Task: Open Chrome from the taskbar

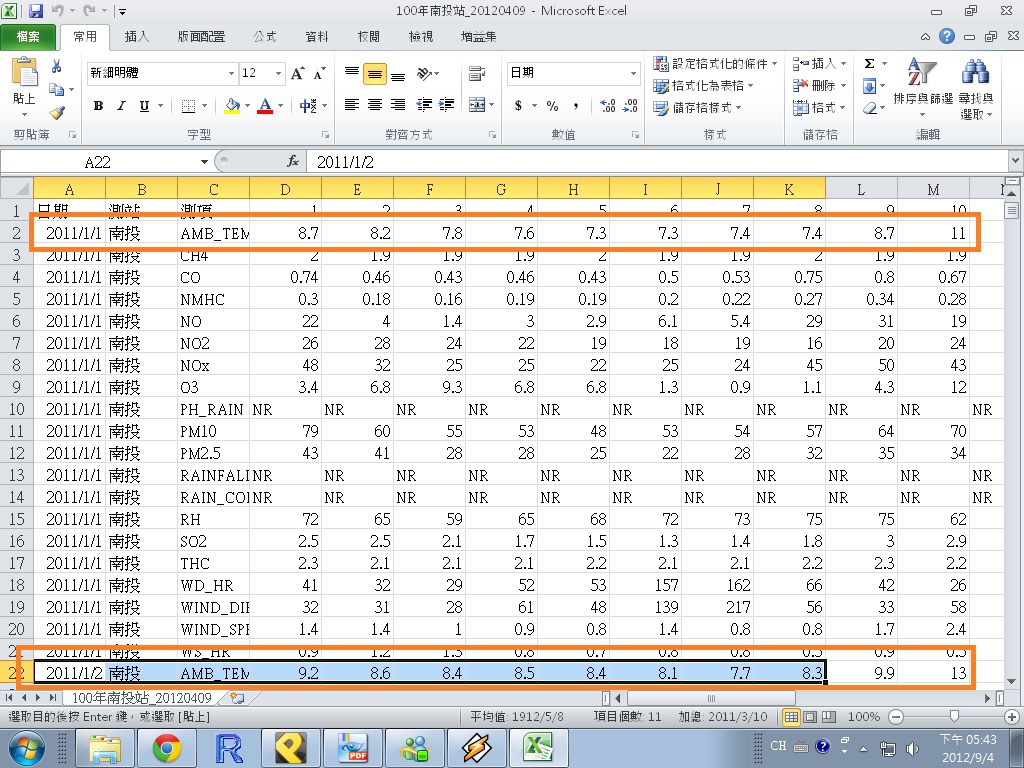Action: click(166, 746)
